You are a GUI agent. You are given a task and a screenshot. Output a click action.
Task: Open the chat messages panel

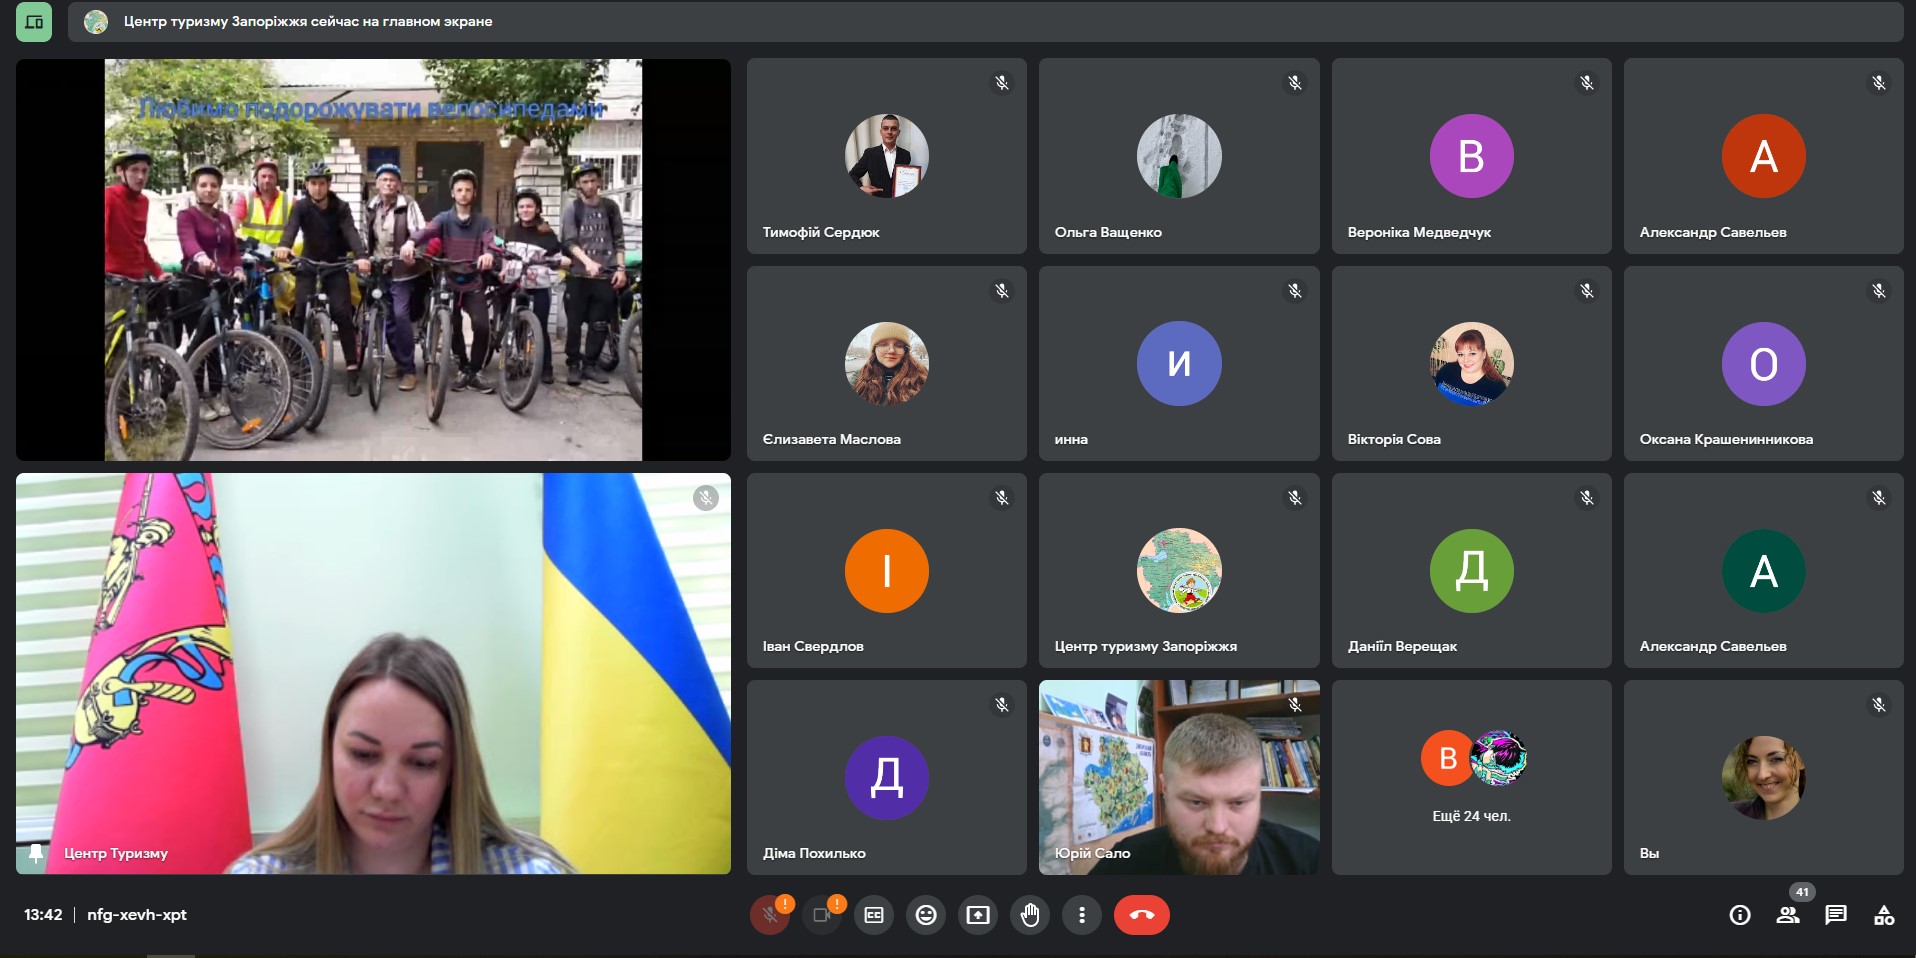(1836, 915)
